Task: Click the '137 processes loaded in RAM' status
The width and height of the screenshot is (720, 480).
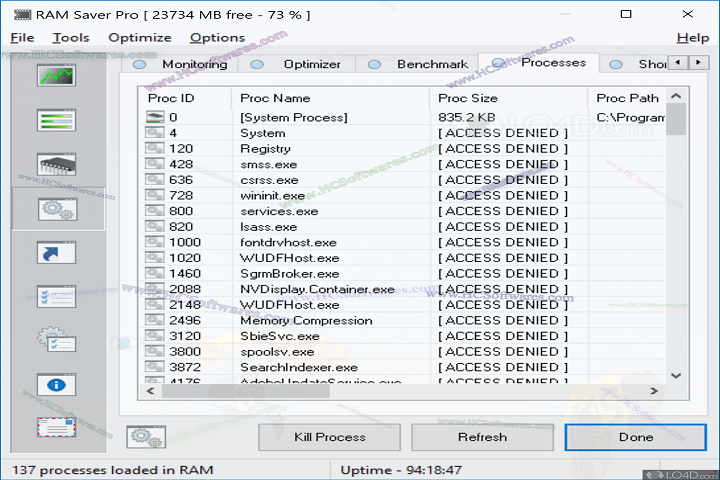Action: [x=112, y=470]
